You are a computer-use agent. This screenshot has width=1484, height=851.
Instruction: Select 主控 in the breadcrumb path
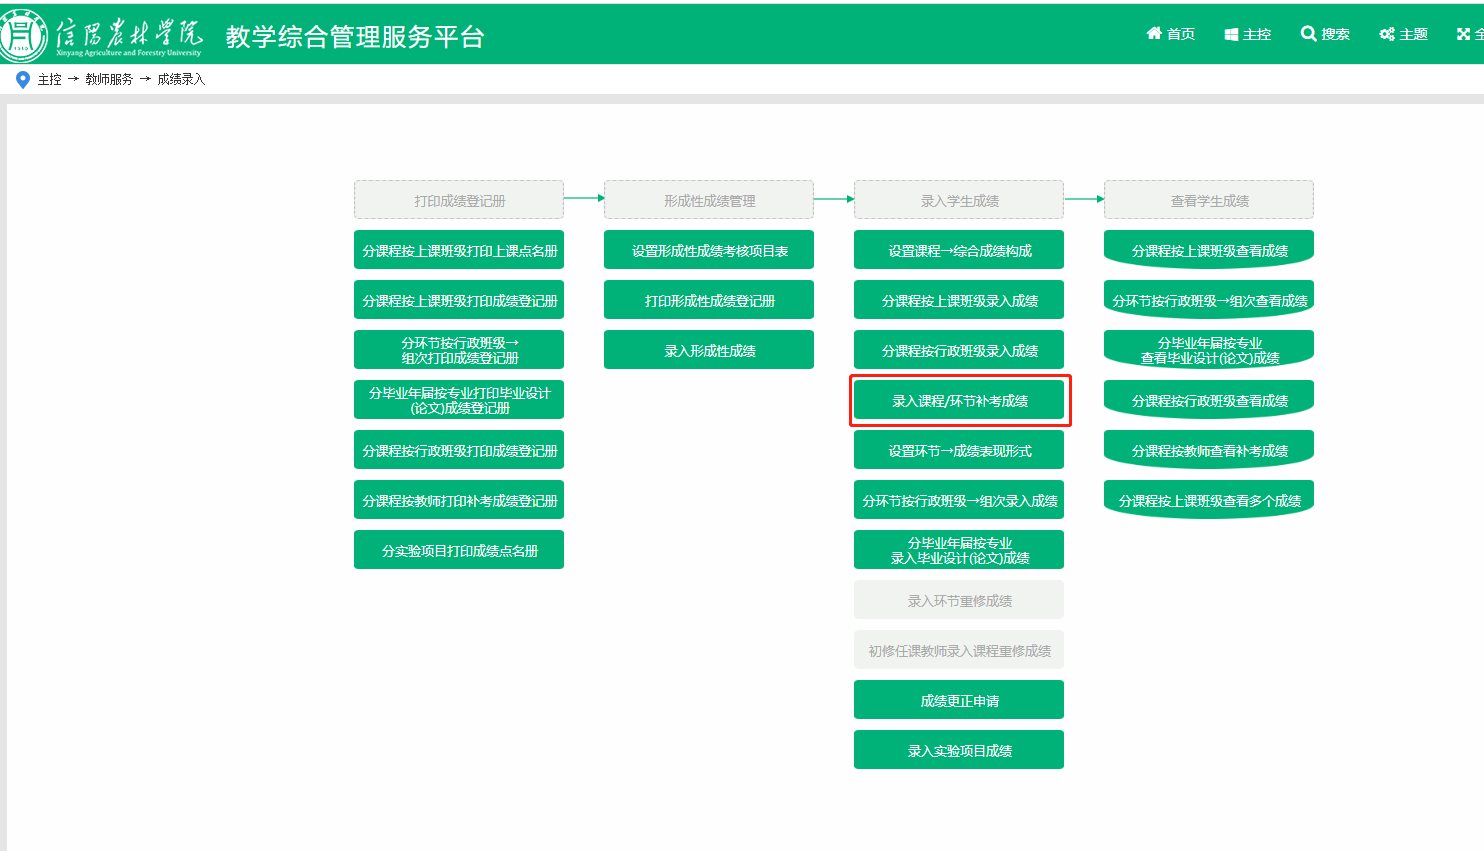[x=50, y=80]
